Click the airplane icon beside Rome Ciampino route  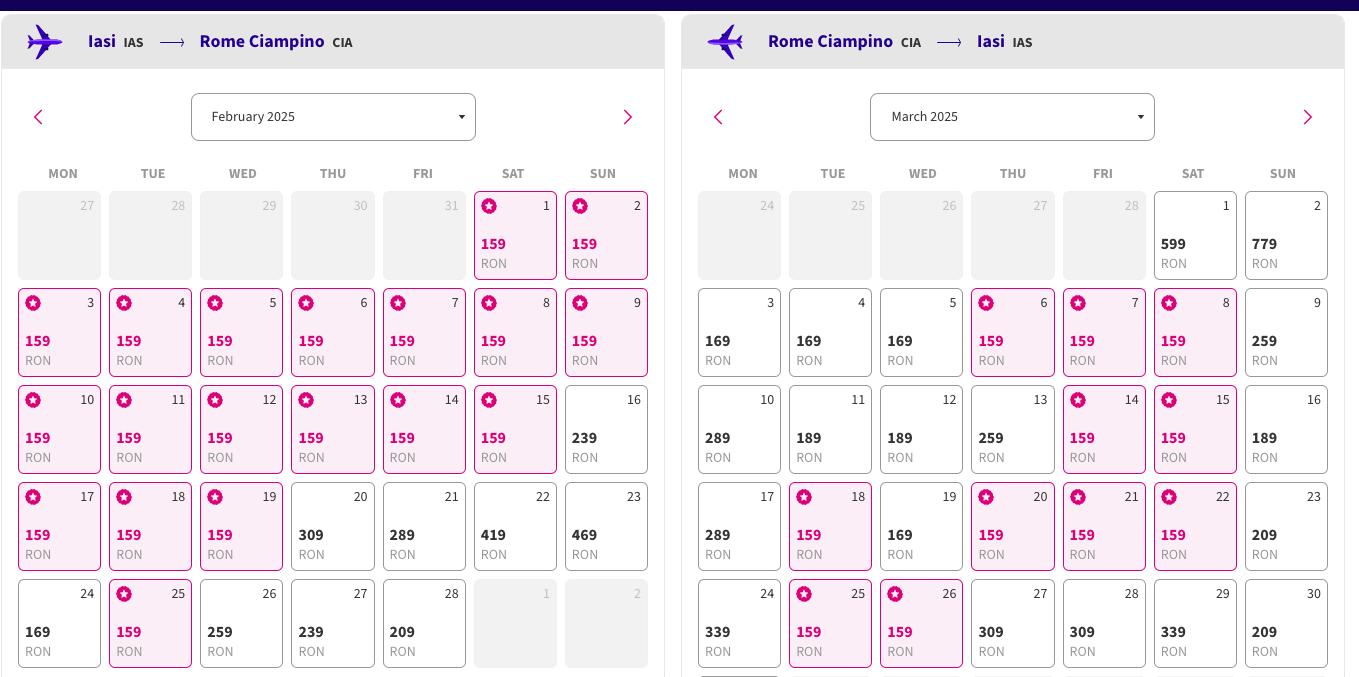click(724, 41)
